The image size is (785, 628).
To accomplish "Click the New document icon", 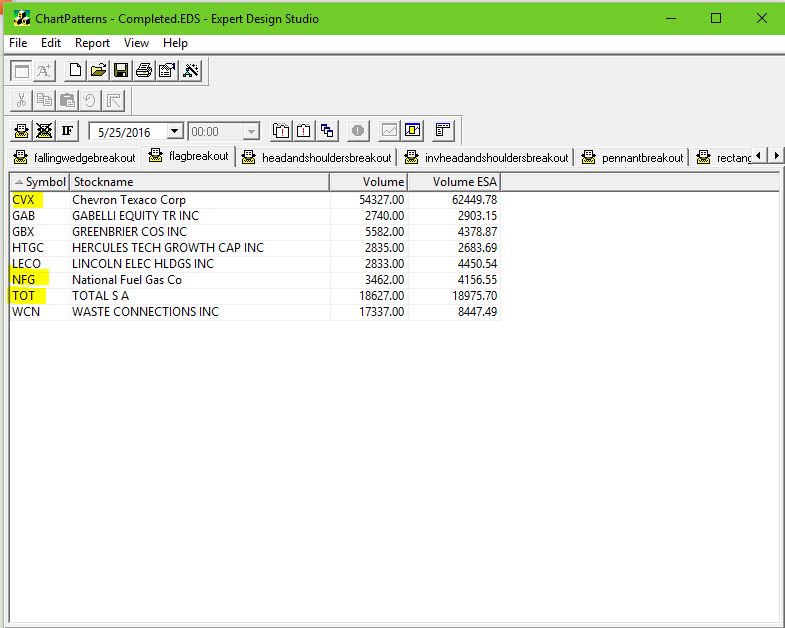I will 75,71.
